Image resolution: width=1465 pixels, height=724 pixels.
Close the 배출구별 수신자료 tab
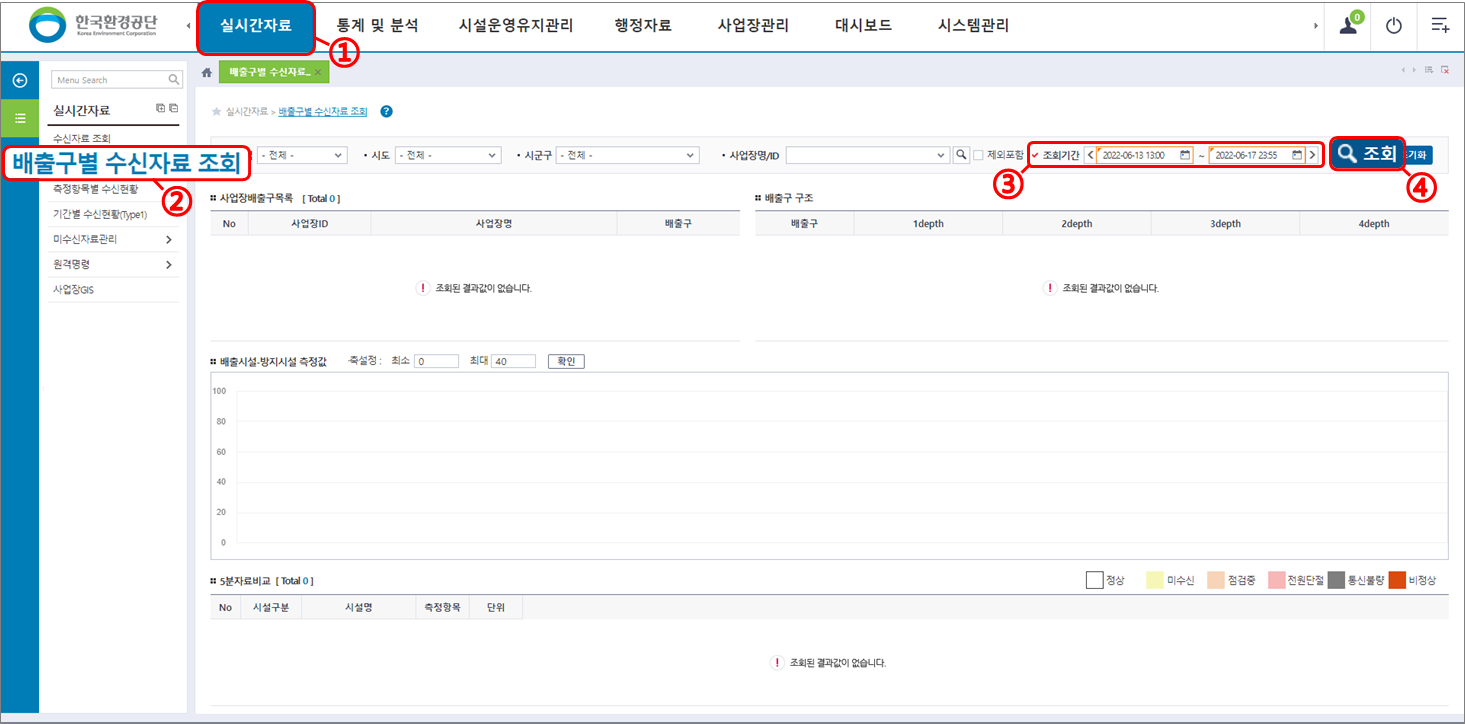(317, 72)
